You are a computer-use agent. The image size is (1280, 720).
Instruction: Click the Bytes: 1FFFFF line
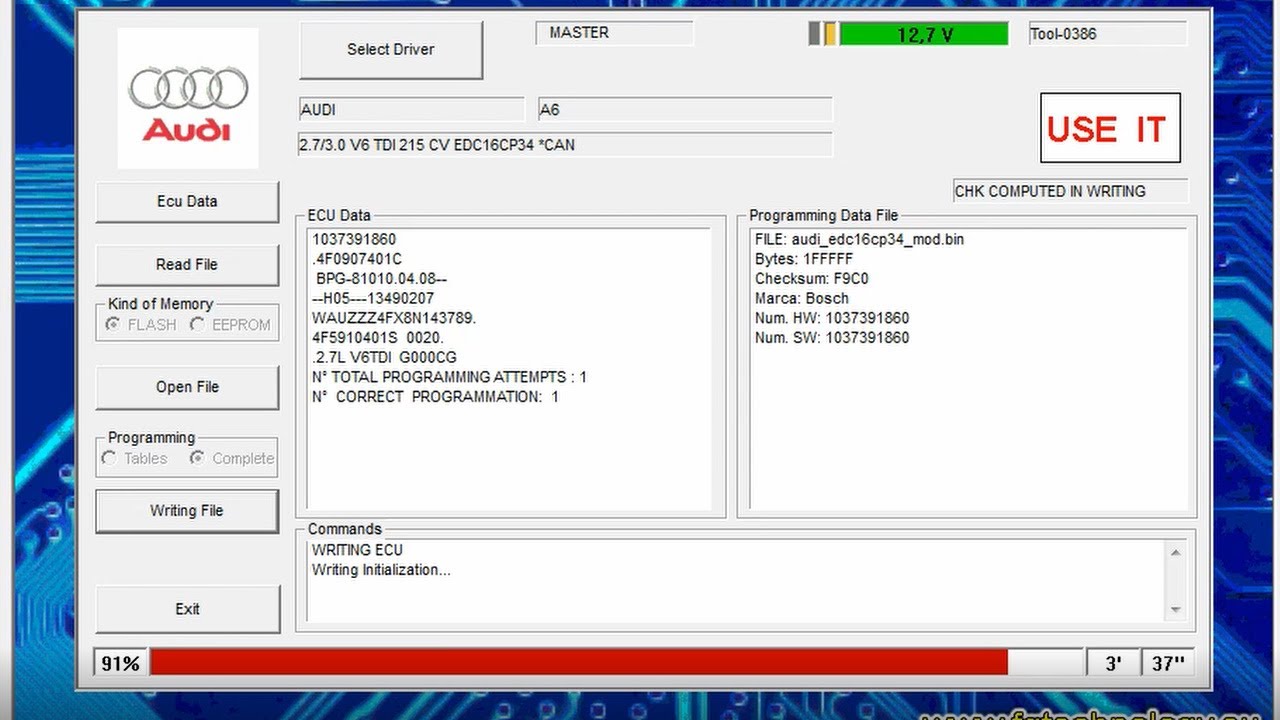tap(804, 259)
